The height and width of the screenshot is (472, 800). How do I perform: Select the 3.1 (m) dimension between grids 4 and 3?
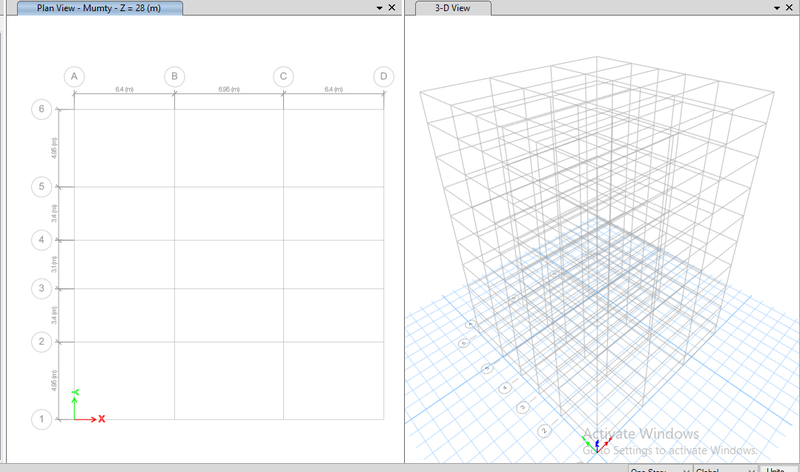pos(55,264)
